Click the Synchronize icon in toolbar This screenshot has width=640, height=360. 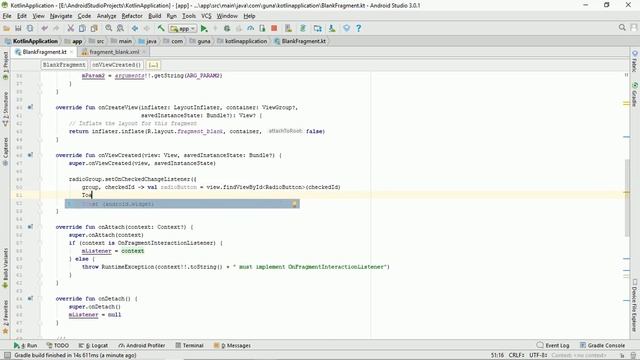coord(30,28)
